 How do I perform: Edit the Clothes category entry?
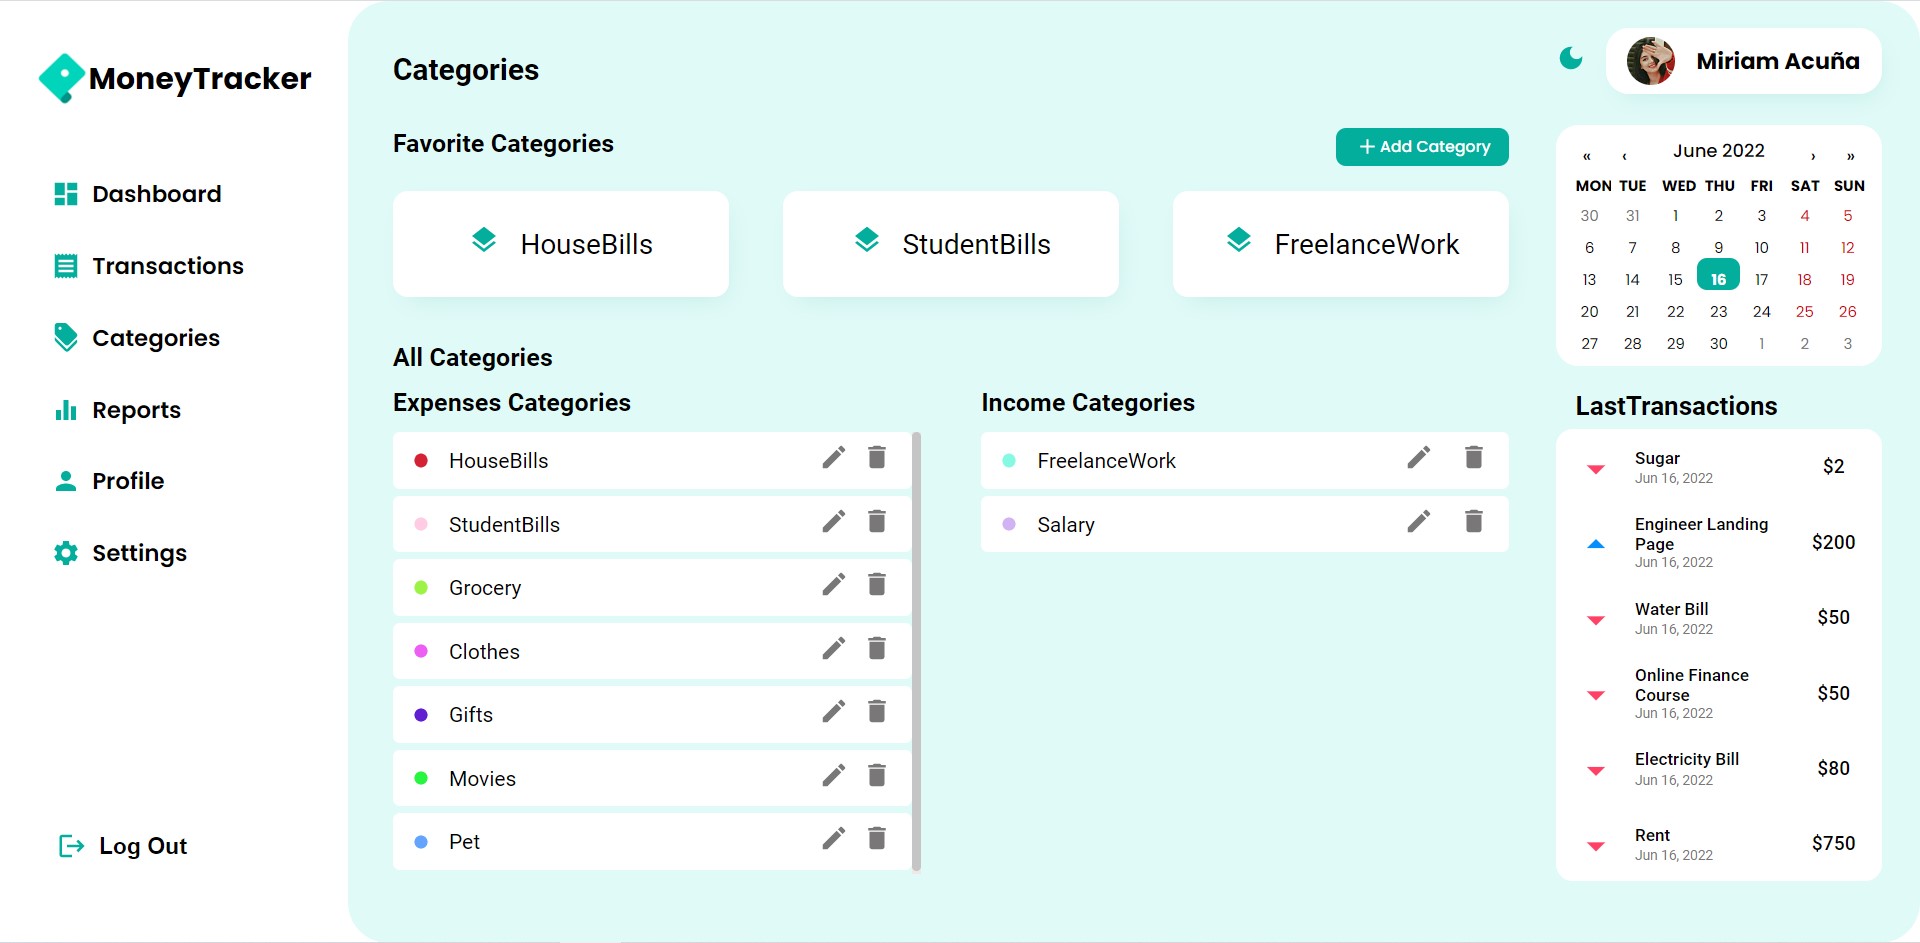tap(833, 649)
